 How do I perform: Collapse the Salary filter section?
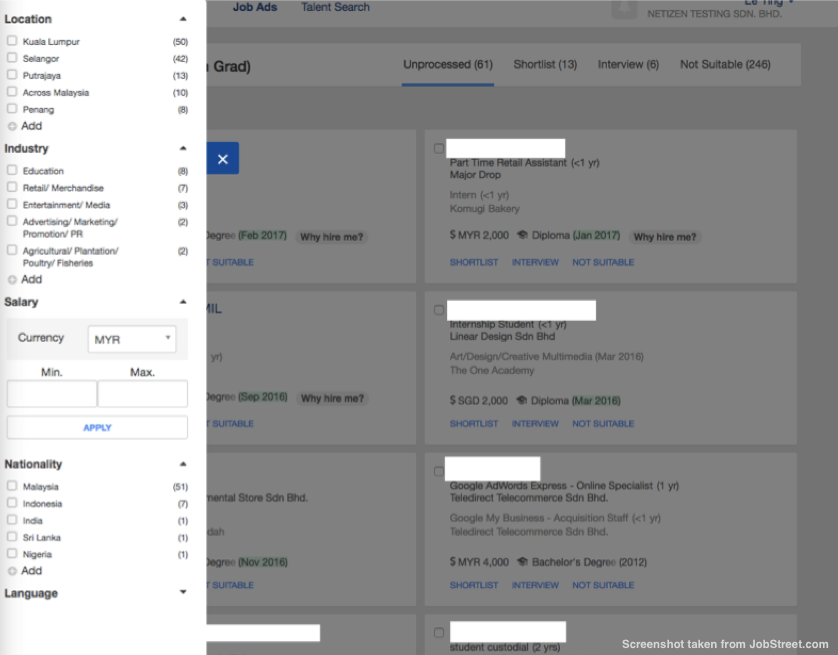[x=183, y=300]
